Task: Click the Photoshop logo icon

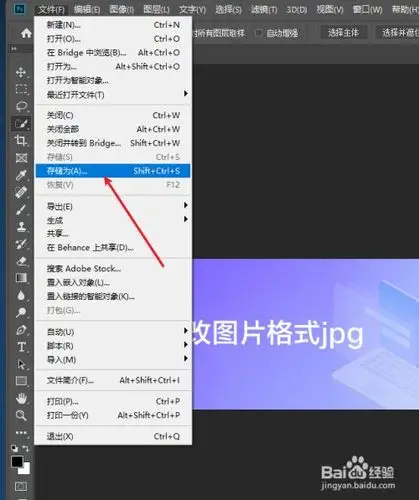Action: (x=19, y=9)
